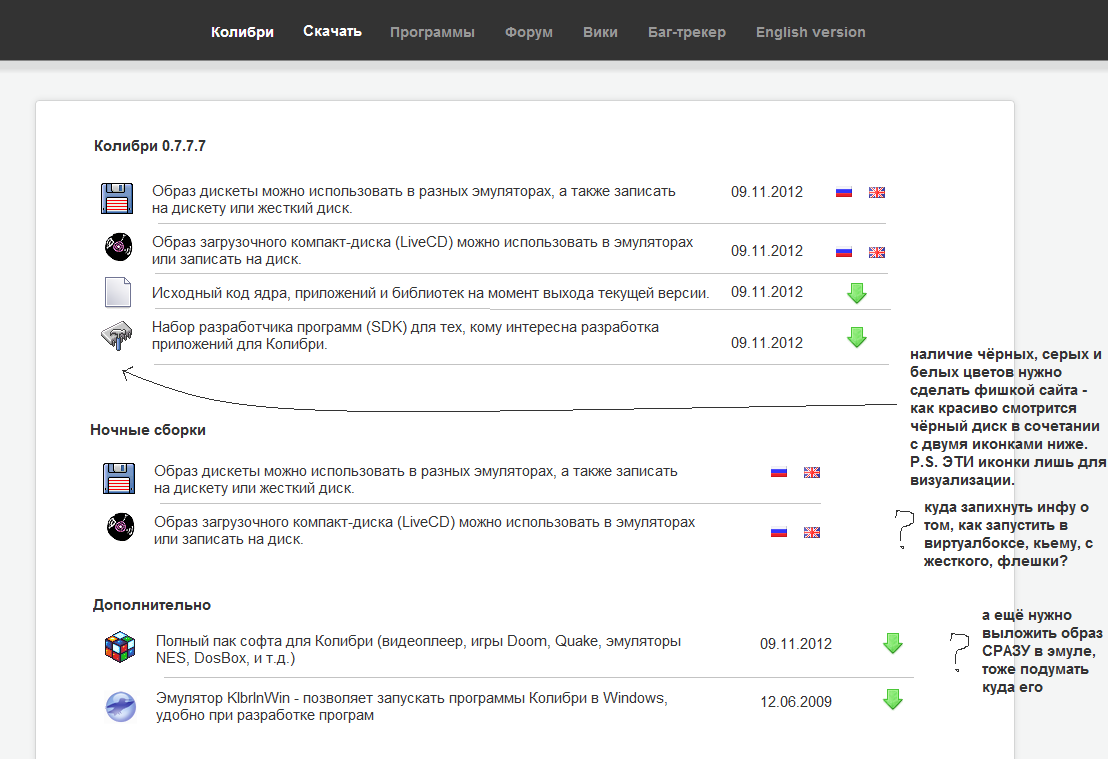Click the blank document source code icon
This screenshot has width=1108, height=759.
click(118, 293)
